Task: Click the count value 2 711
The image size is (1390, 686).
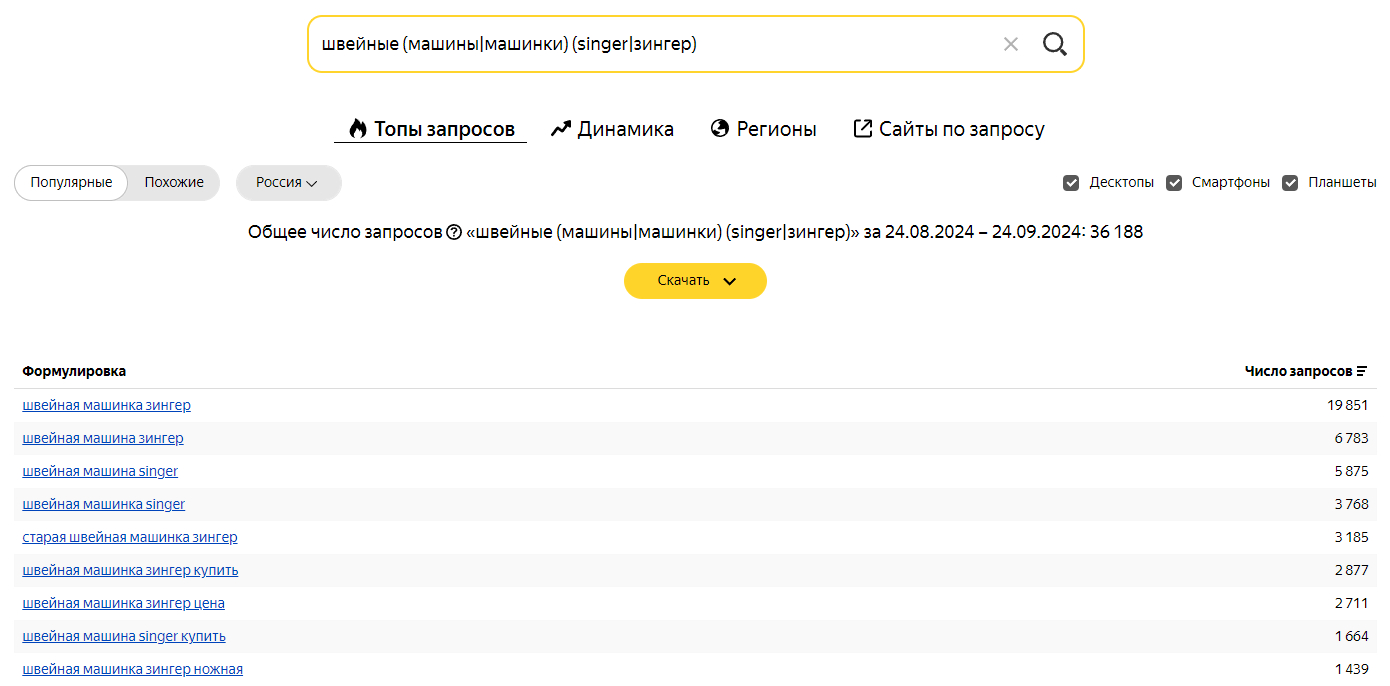Action: [x=1351, y=603]
